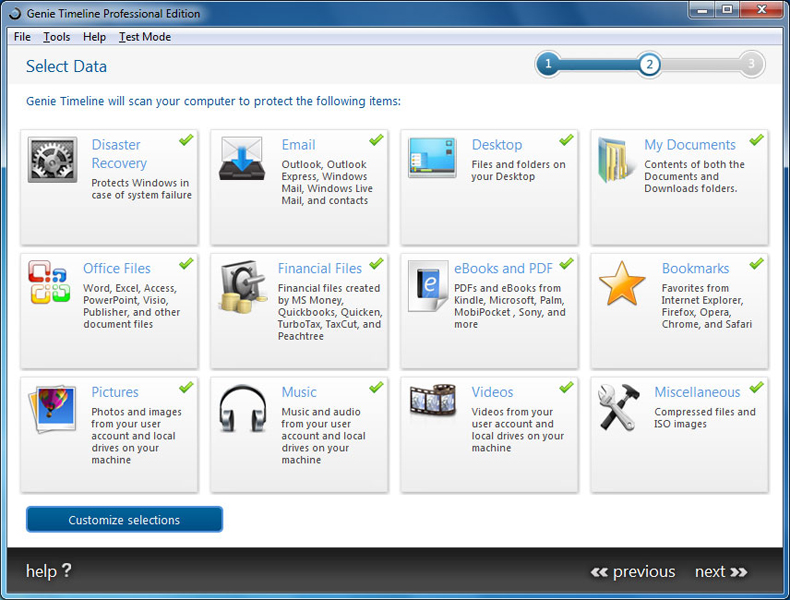Maximize the Genie Timeline window
Viewport: 790px width, 600px height.
727,10
